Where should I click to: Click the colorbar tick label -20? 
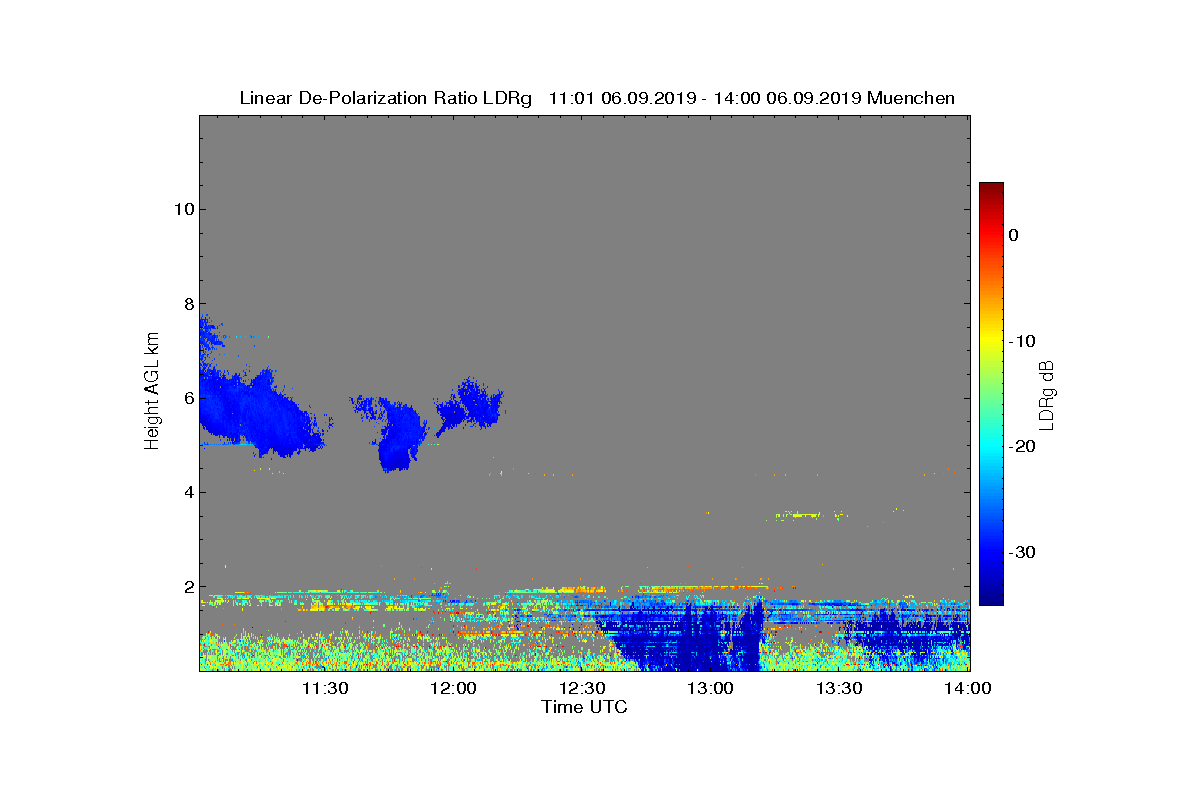coord(1022,447)
